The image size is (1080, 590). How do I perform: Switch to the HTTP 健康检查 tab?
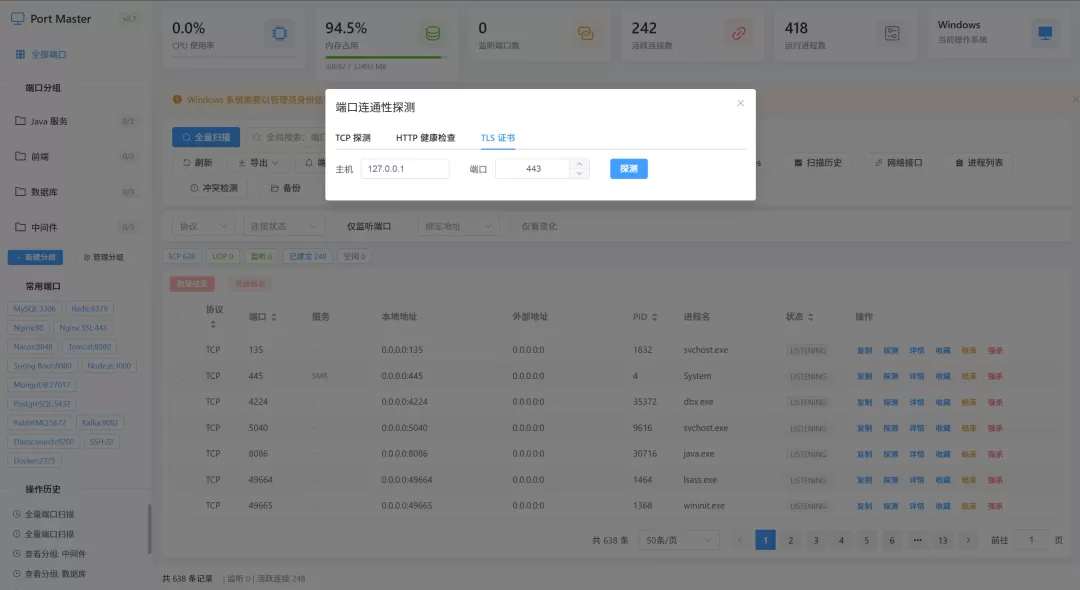[426, 138]
